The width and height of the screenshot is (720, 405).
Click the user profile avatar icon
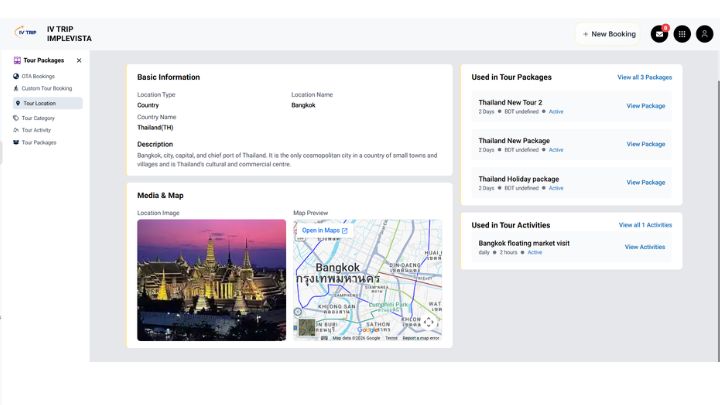tap(704, 34)
